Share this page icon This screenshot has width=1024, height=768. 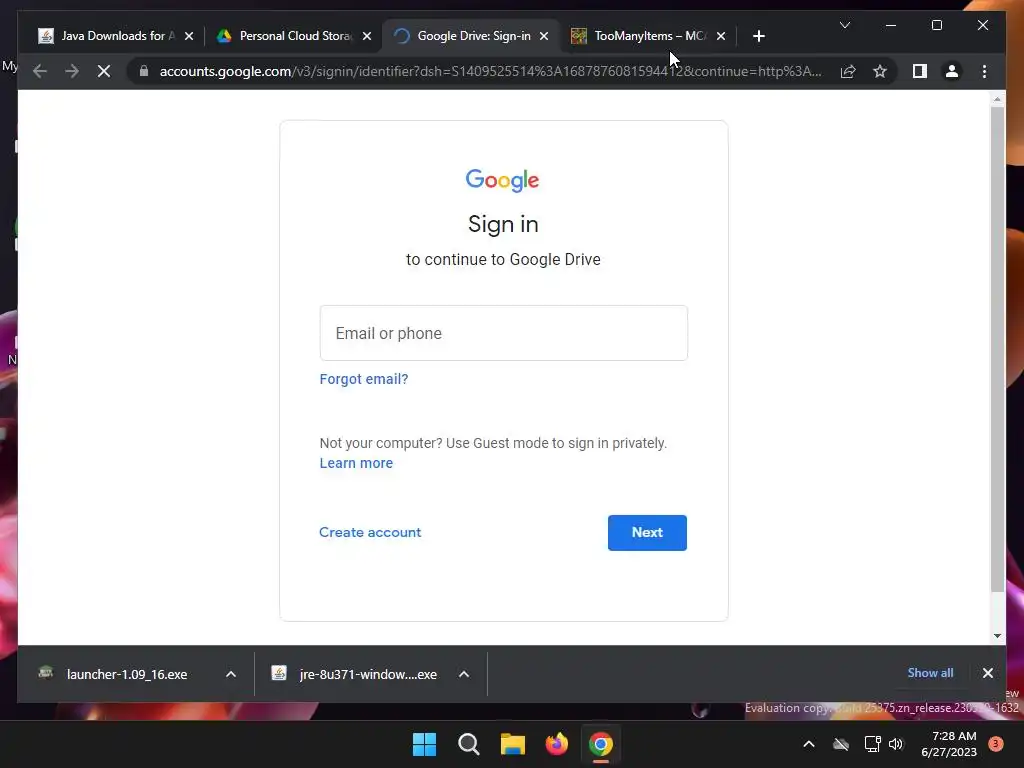click(x=848, y=71)
